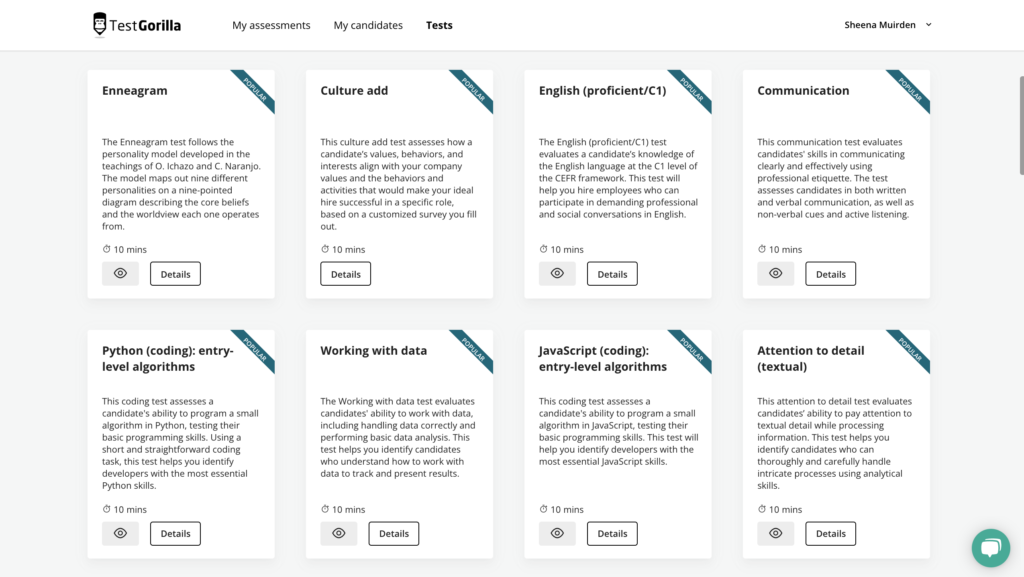Preview the English (proficient/C1) test
Image resolution: width=1024 pixels, height=577 pixels.
pyautogui.click(x=557, y=273)
